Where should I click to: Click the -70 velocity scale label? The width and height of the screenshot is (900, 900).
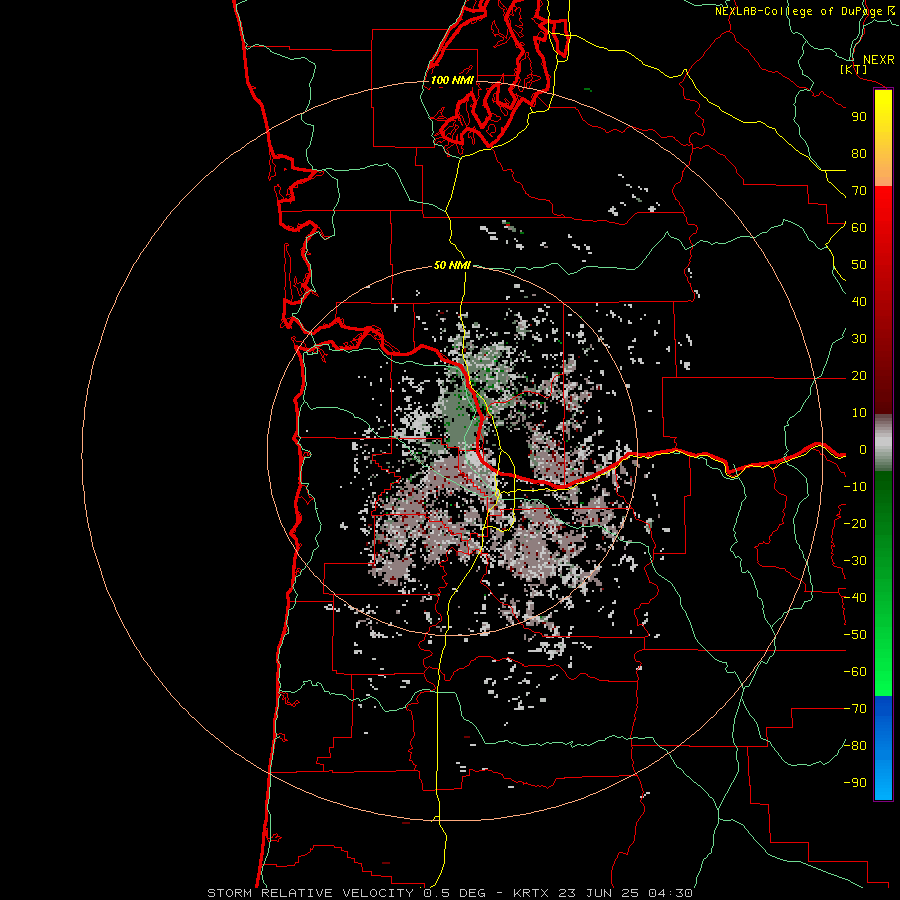(855, 709)
